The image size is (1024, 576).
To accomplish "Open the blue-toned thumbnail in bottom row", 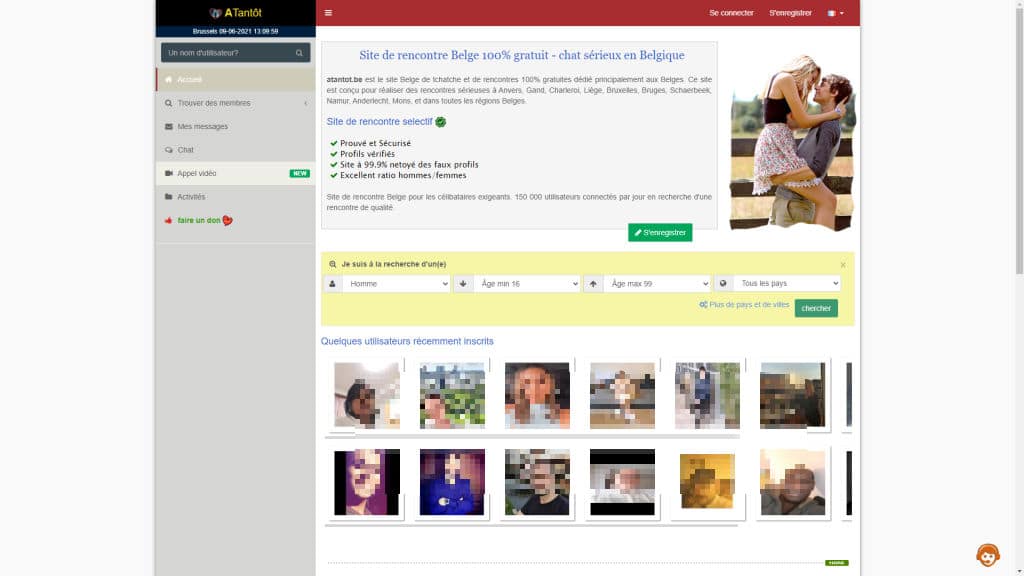I will [x=452, y=482].
